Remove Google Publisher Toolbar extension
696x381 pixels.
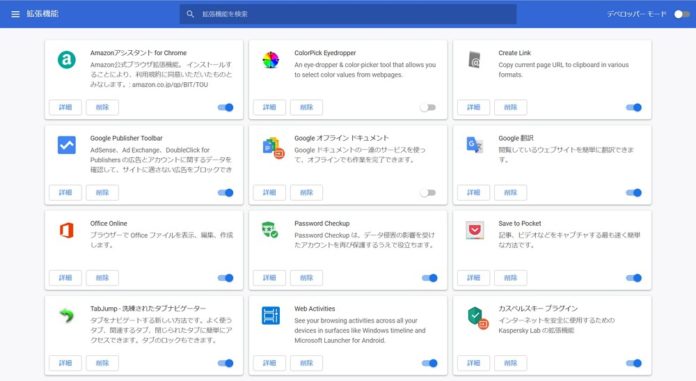point(102,192)
